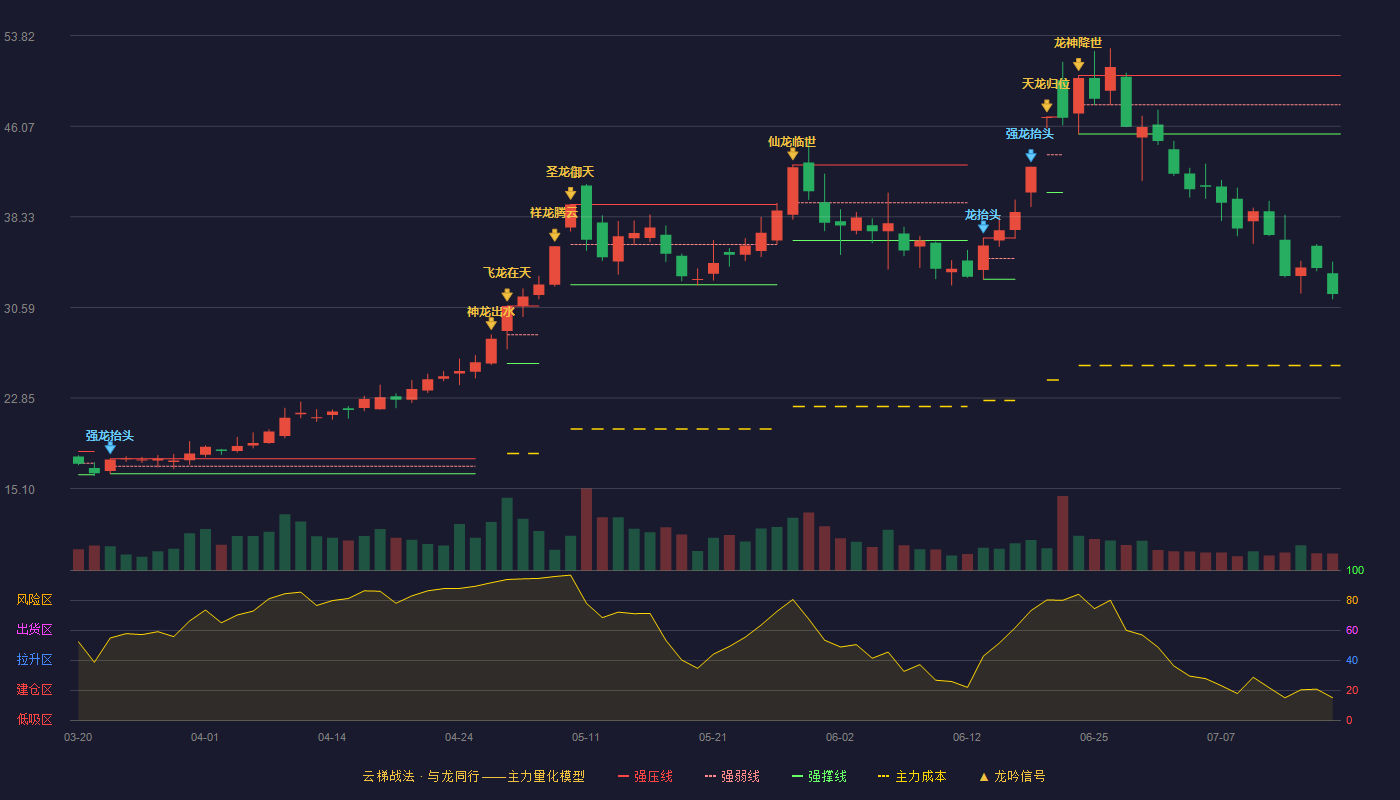
Task: Toggle the 强压线 legend series
Action: 645,776
